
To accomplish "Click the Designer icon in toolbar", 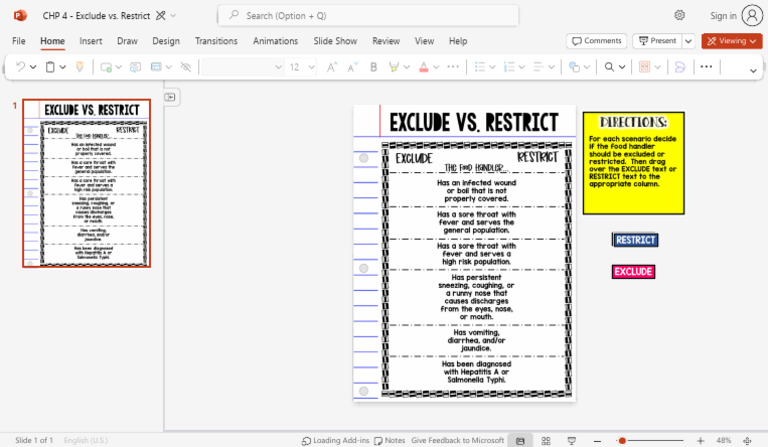I will coord(645,67).
